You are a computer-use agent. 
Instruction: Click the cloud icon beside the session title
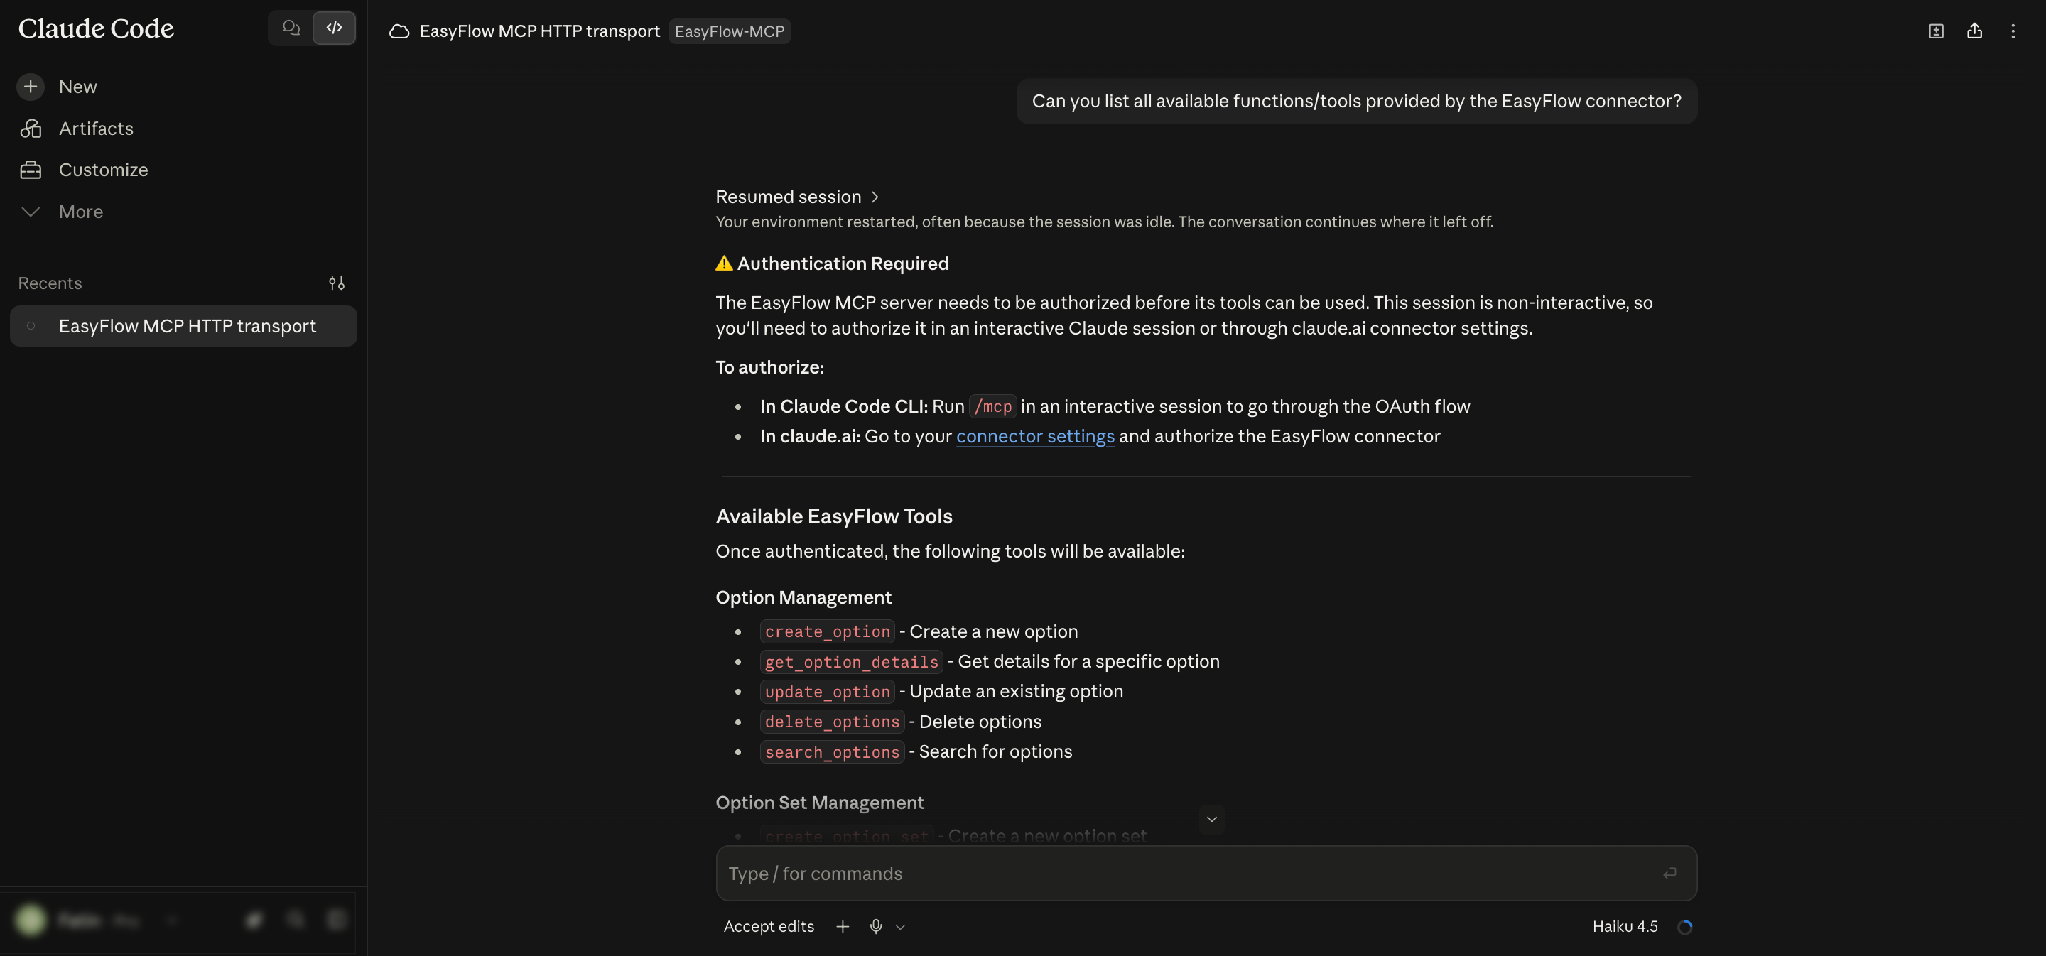pyautogui.click(x=399, y=31)
